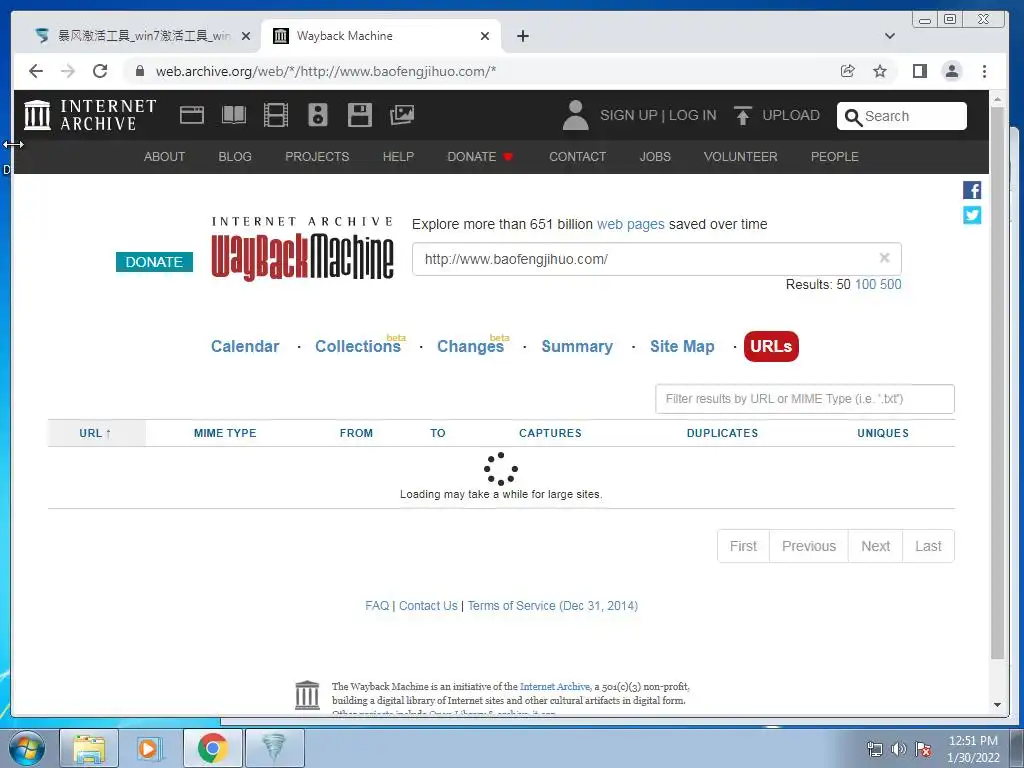
Task: Open the Video film strip icon
Action: coord(276,115)
